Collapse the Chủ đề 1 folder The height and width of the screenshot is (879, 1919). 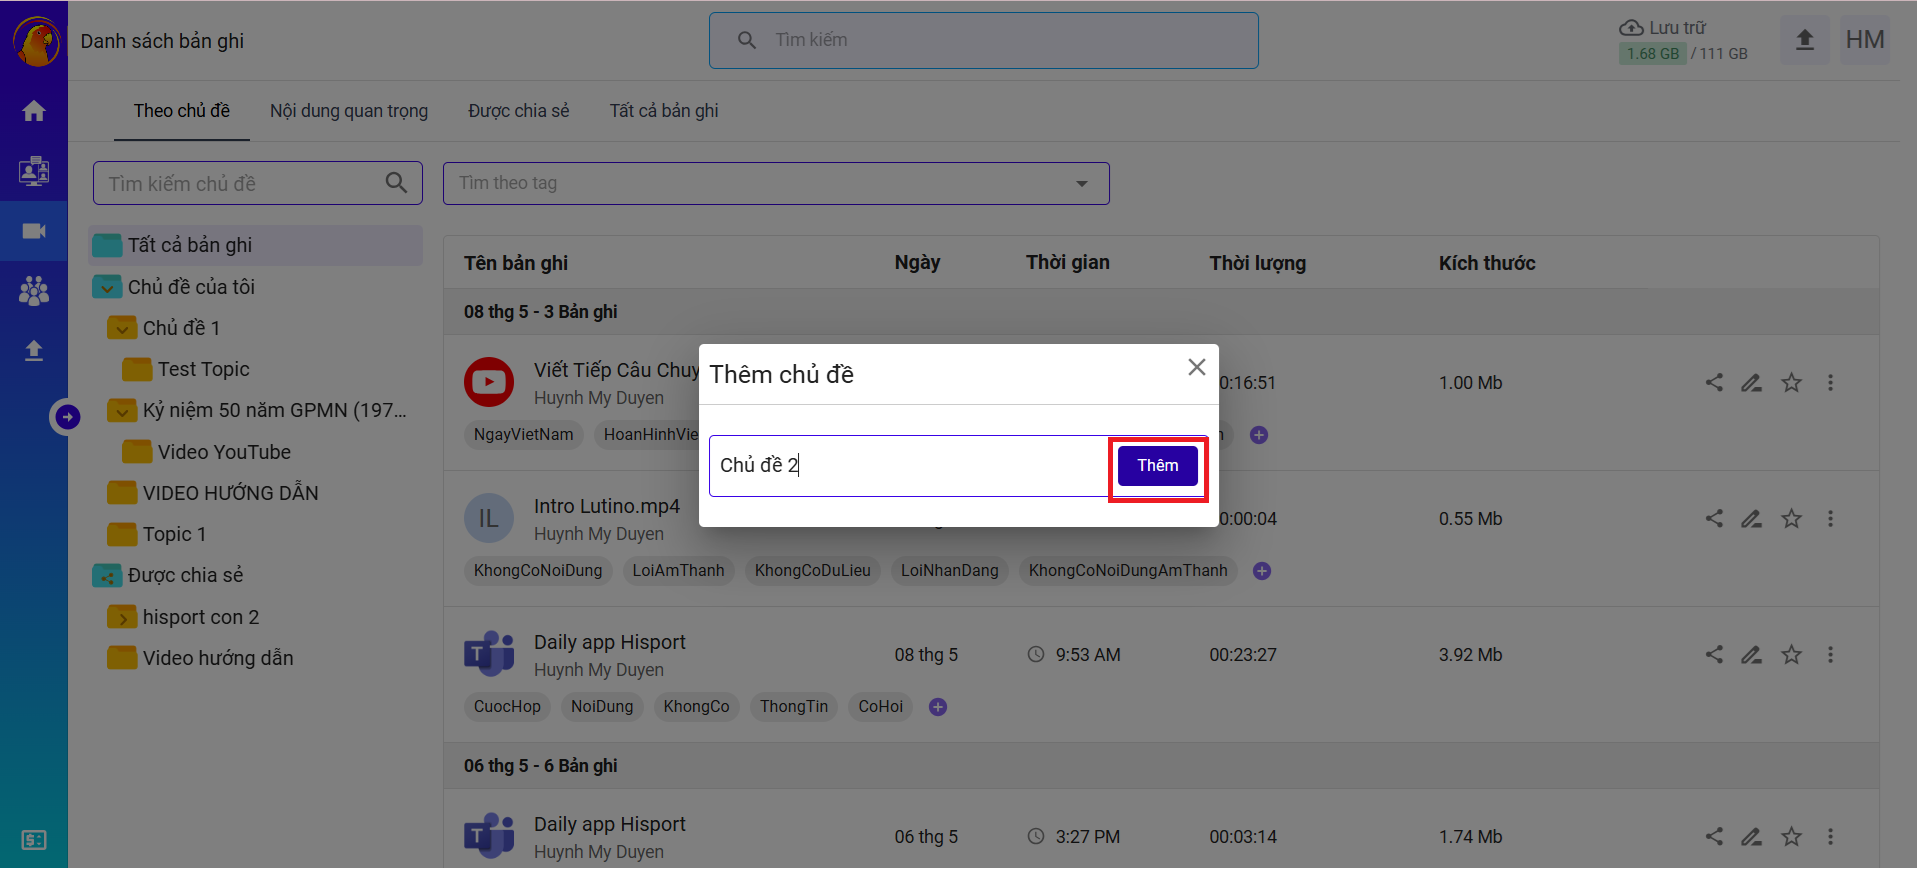click(121, 329)
